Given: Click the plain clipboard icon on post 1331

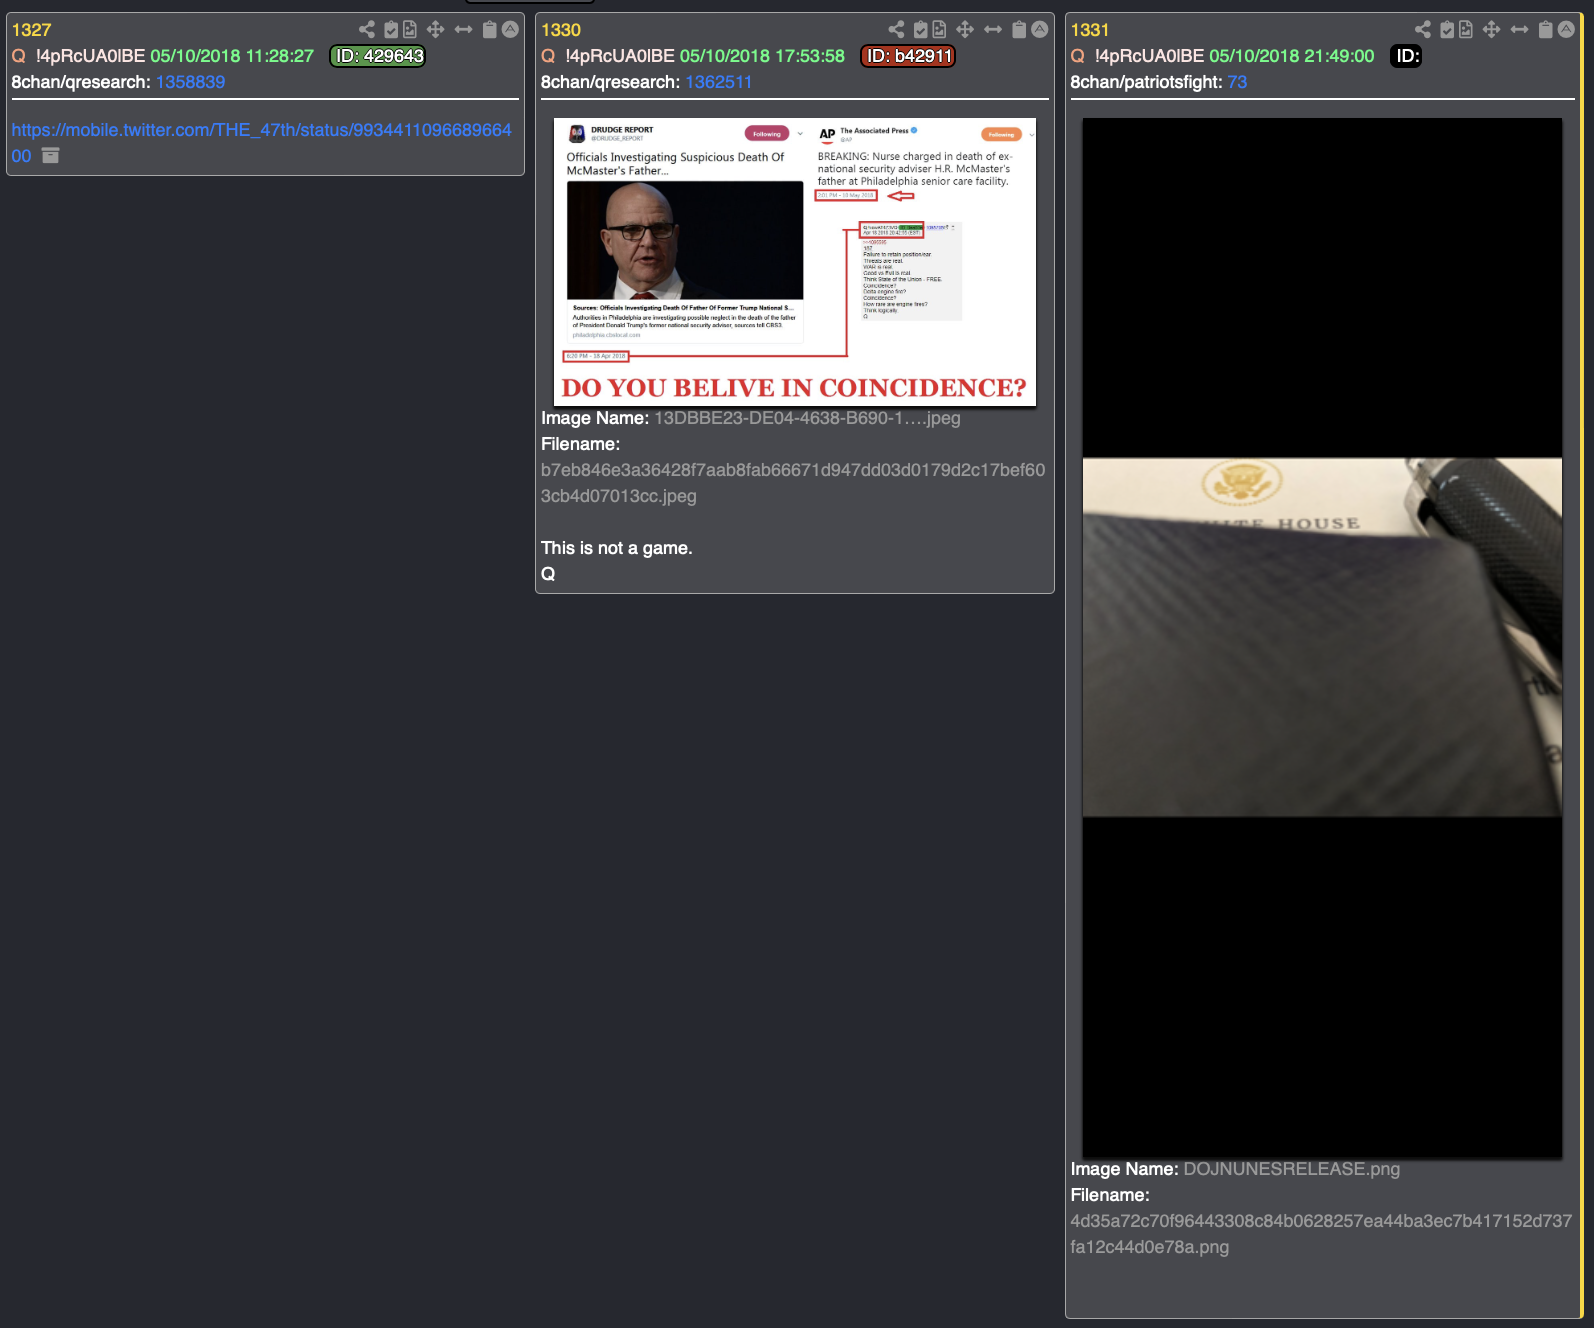Looking at the screenshot, I should 1546,30.
